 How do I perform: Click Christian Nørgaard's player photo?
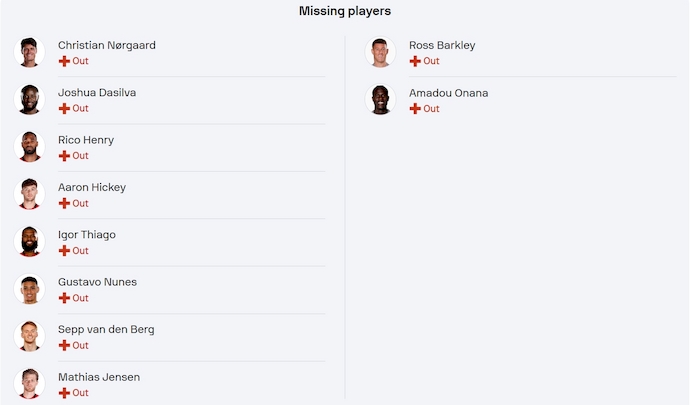click(30, 52)
